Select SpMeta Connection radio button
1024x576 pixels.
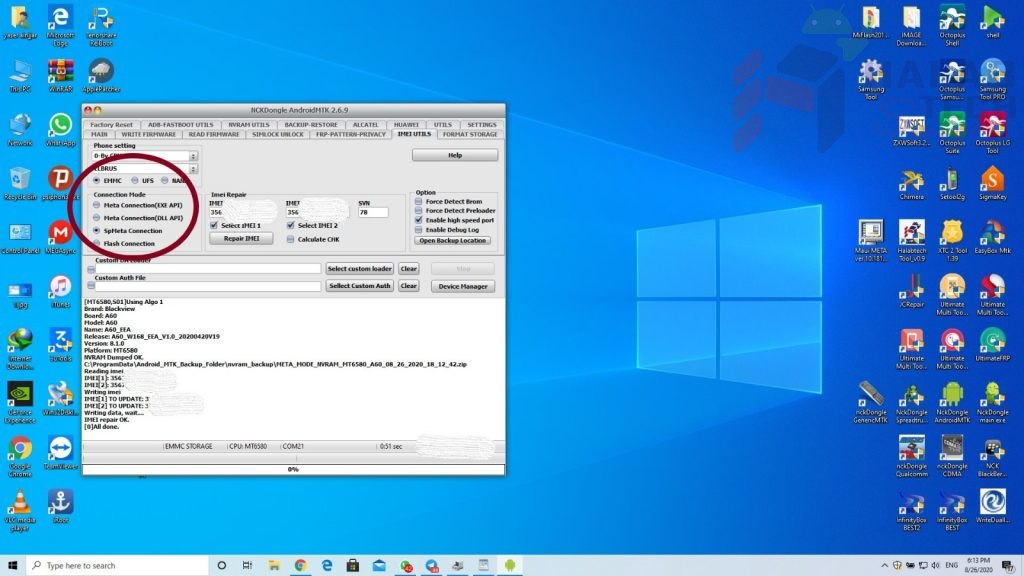(97, 231)
